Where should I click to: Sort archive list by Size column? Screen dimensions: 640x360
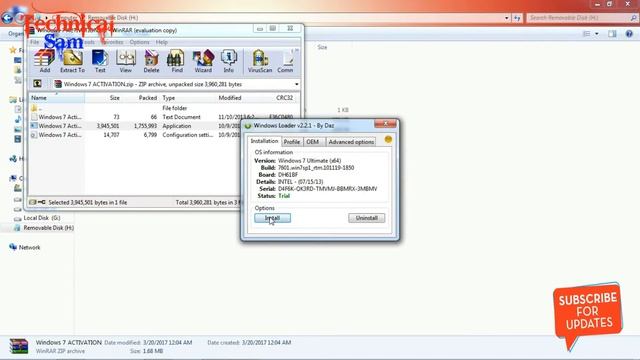coord(103,98)
